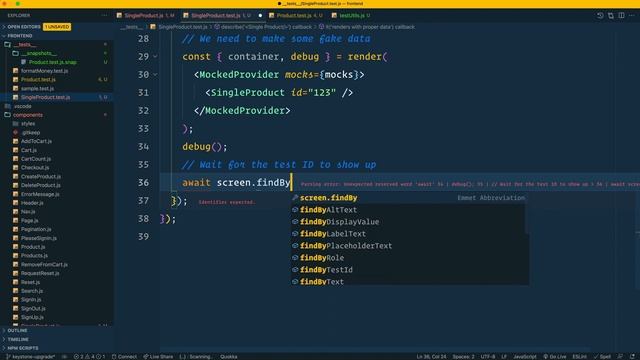Fold the code block at line 29

coord(155,57)
